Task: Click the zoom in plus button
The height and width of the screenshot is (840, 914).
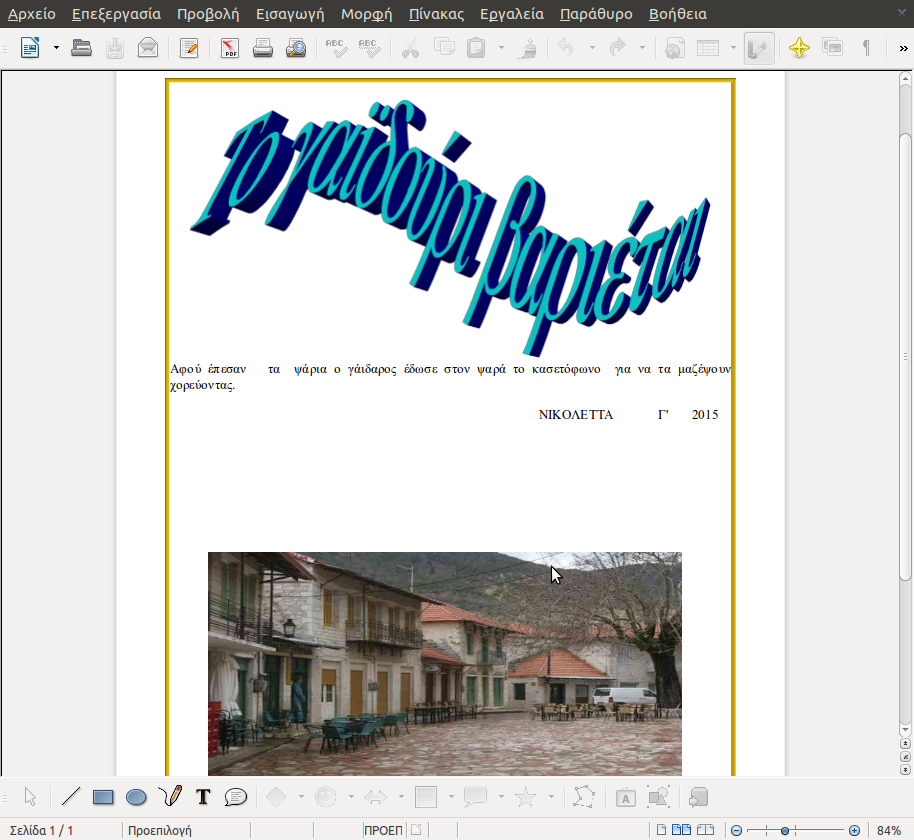Action: coord(854,831)
